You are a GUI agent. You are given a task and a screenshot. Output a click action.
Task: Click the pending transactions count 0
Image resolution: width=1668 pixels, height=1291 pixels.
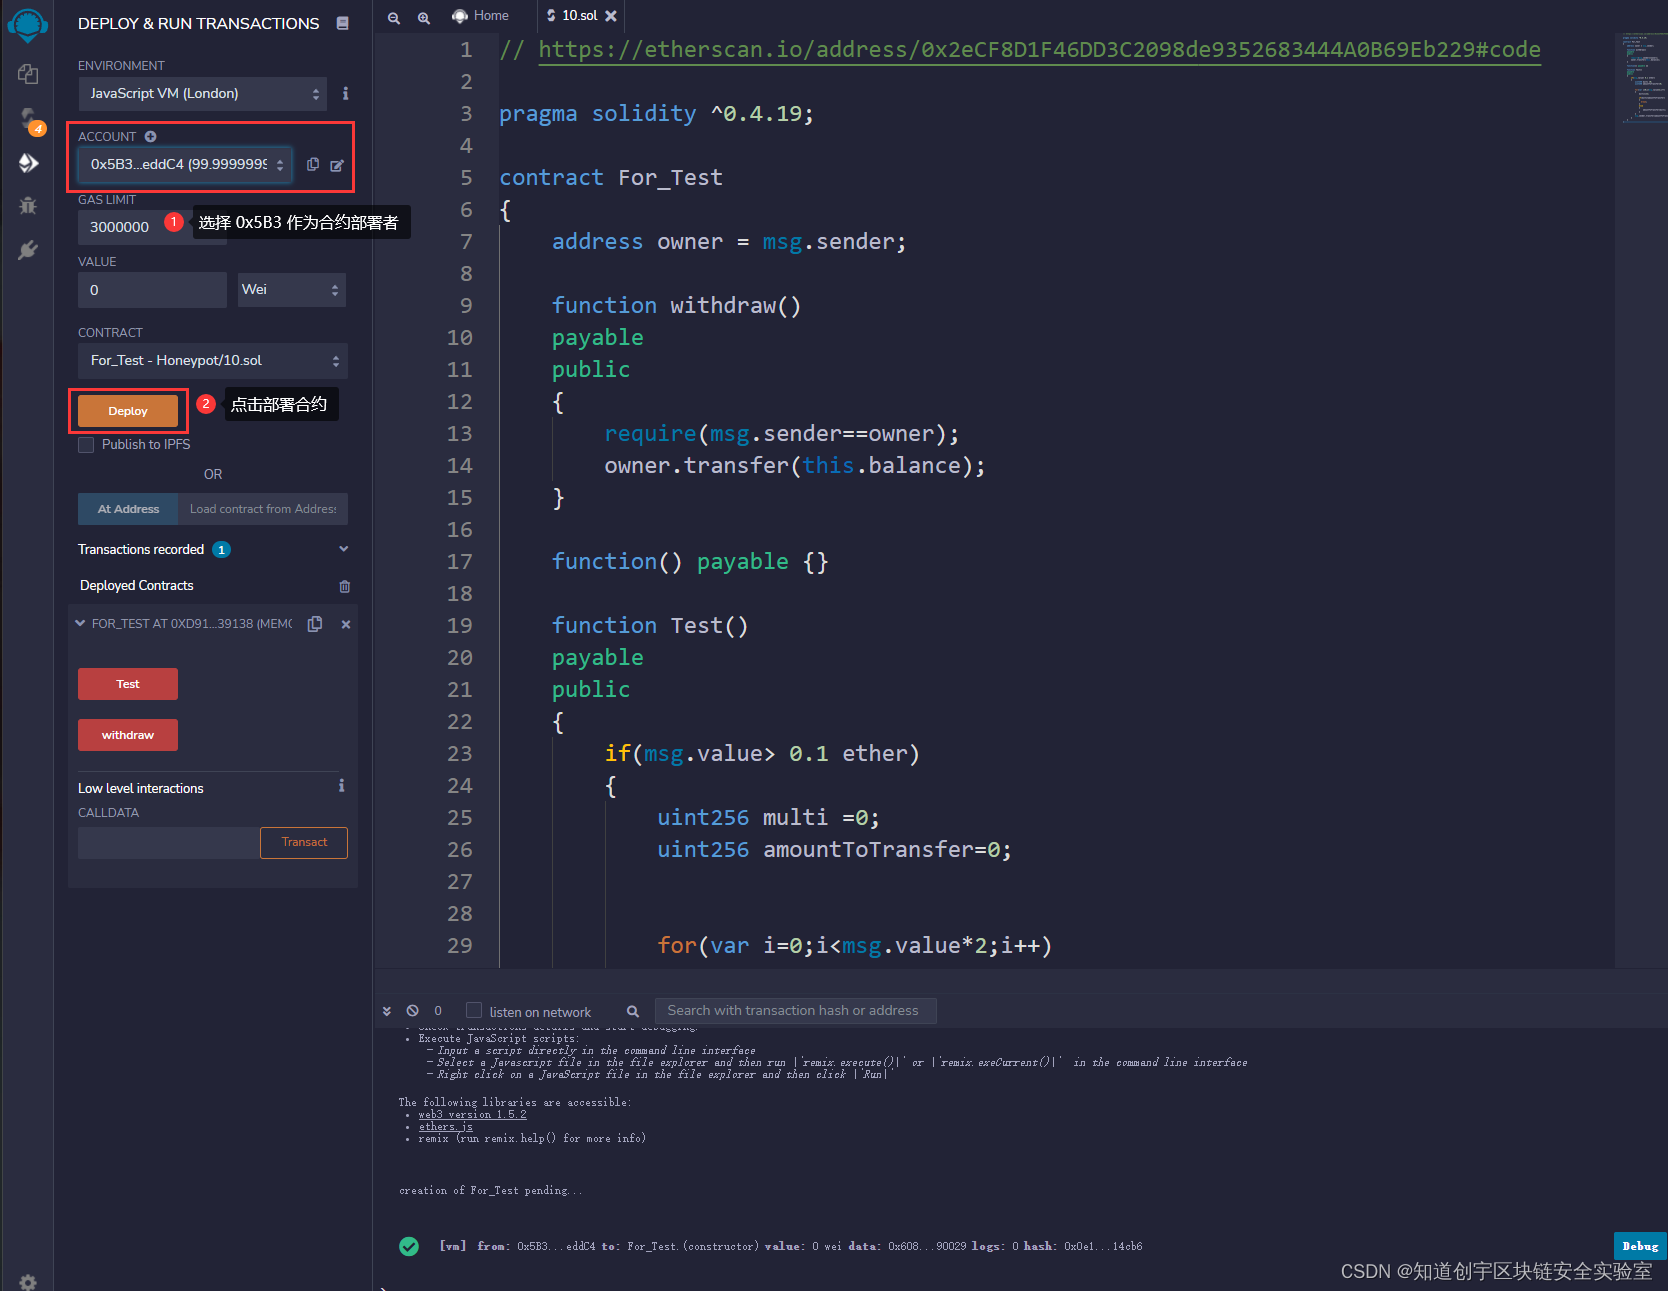438,1011
